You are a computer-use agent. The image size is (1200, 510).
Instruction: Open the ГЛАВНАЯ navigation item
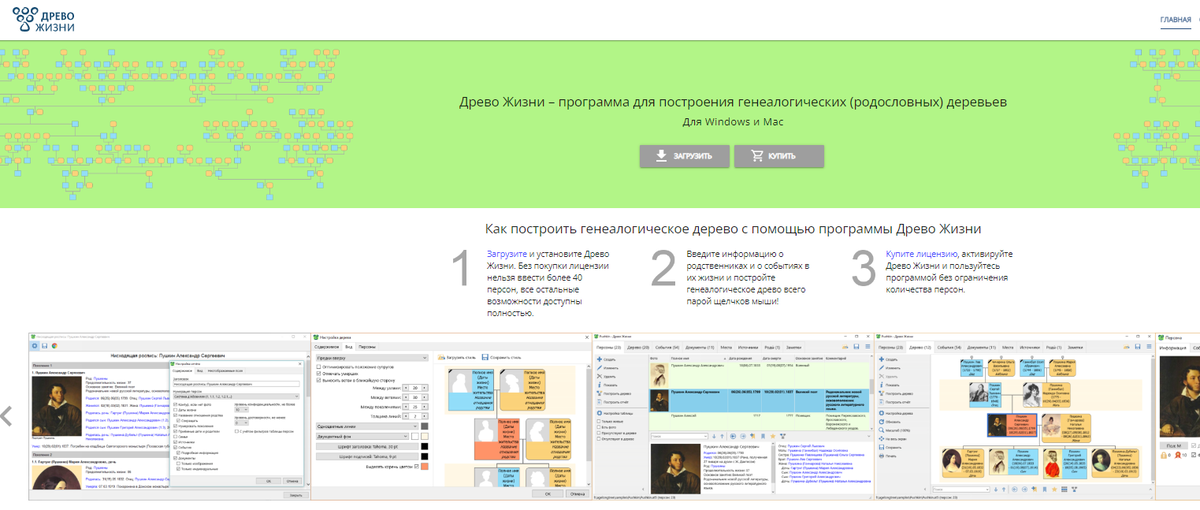coord(1175,20)
